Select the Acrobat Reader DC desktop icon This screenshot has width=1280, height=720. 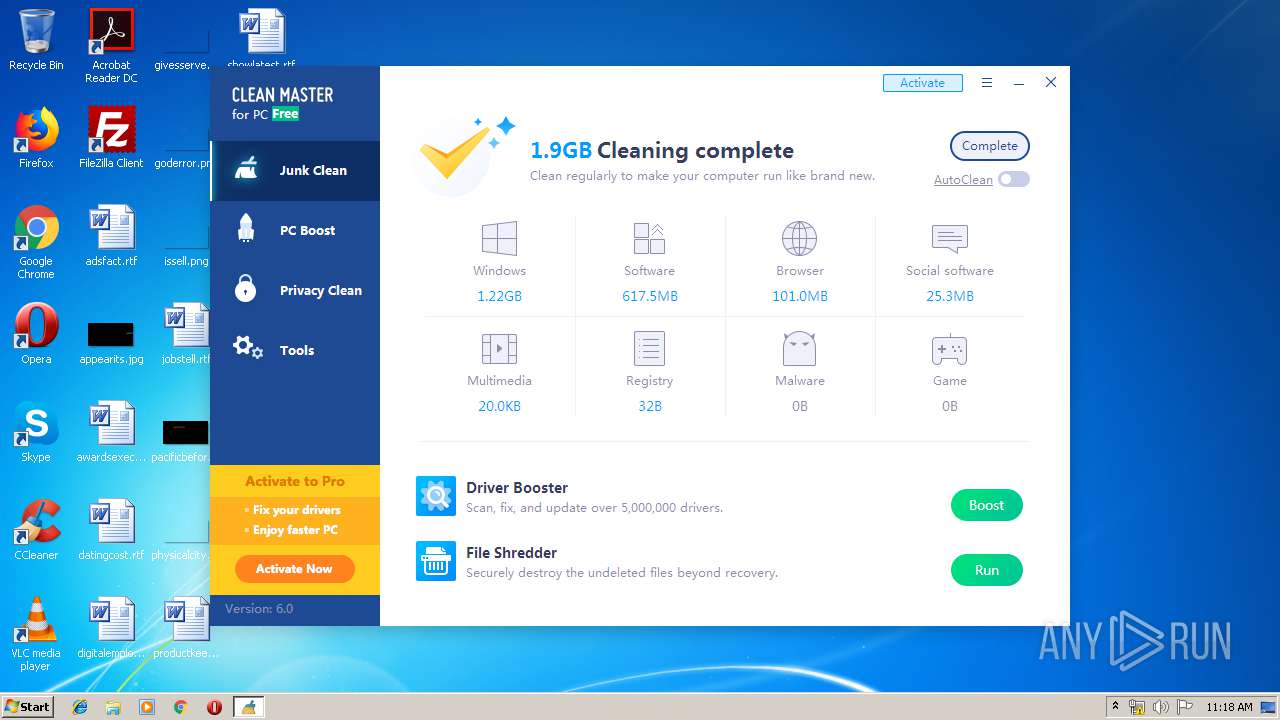111,46
